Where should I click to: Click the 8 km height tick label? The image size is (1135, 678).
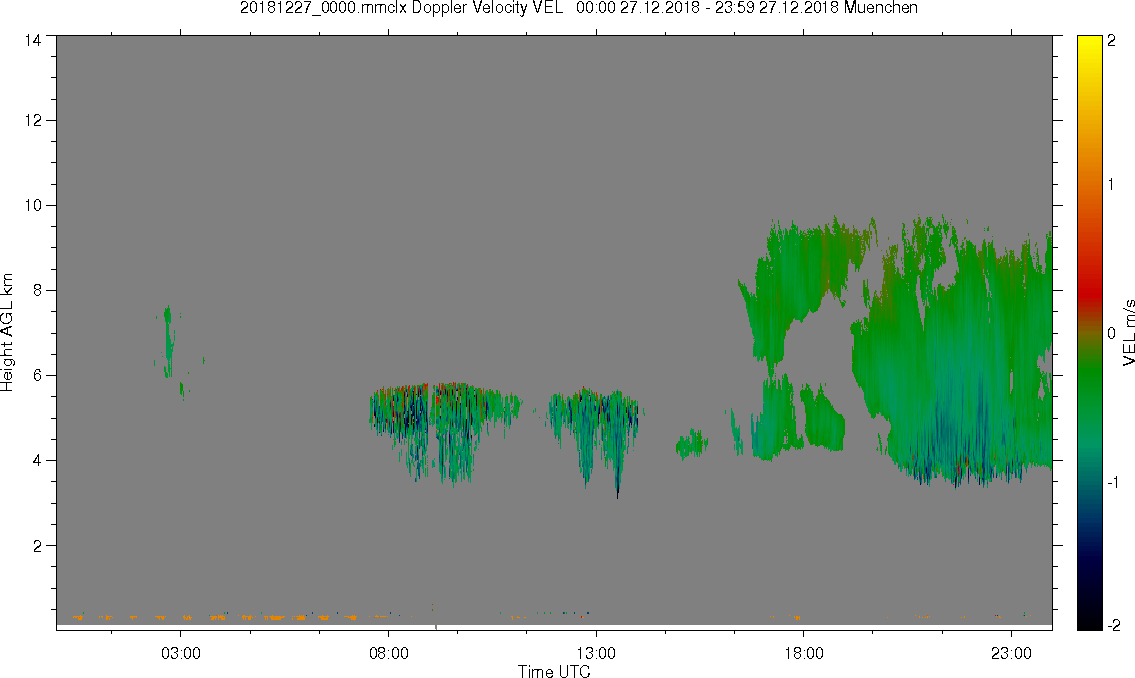pyautogui.click(x=37, y=290)
